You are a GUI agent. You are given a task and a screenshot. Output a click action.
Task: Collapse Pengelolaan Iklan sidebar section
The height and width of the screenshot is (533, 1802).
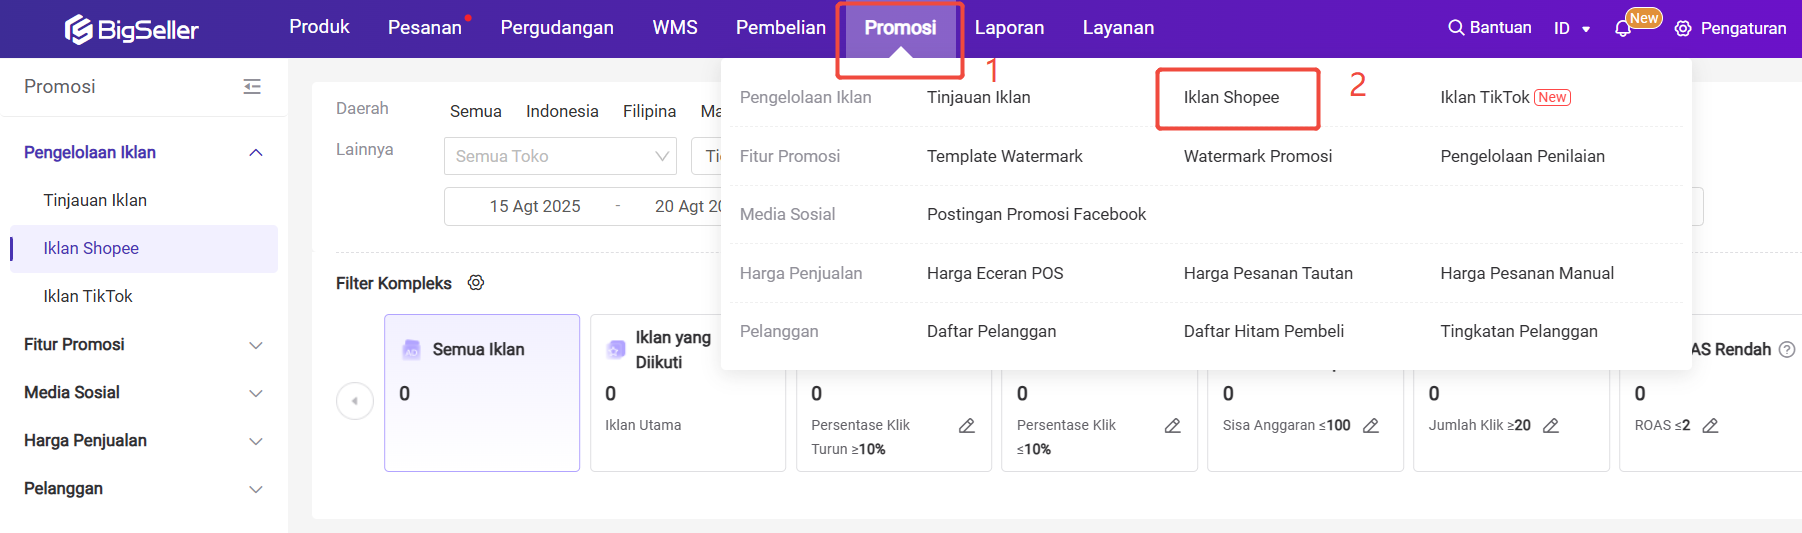[256, 153]
